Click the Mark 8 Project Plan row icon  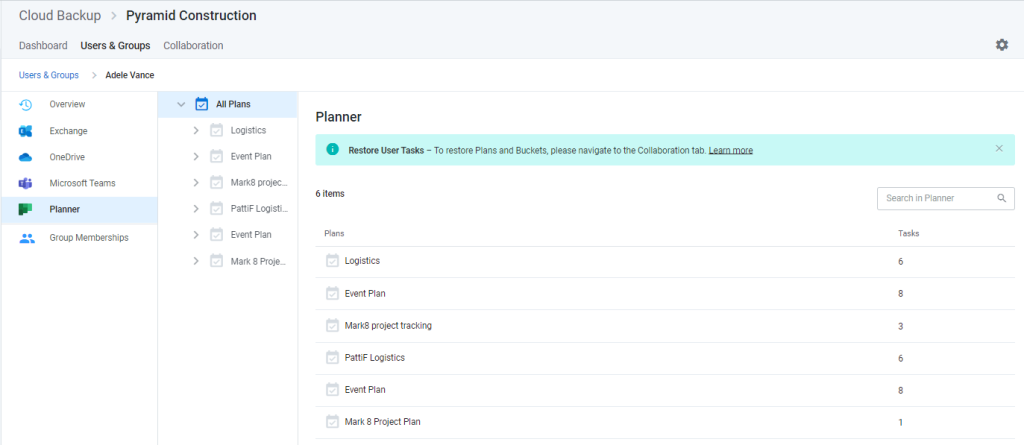point(332,421)
